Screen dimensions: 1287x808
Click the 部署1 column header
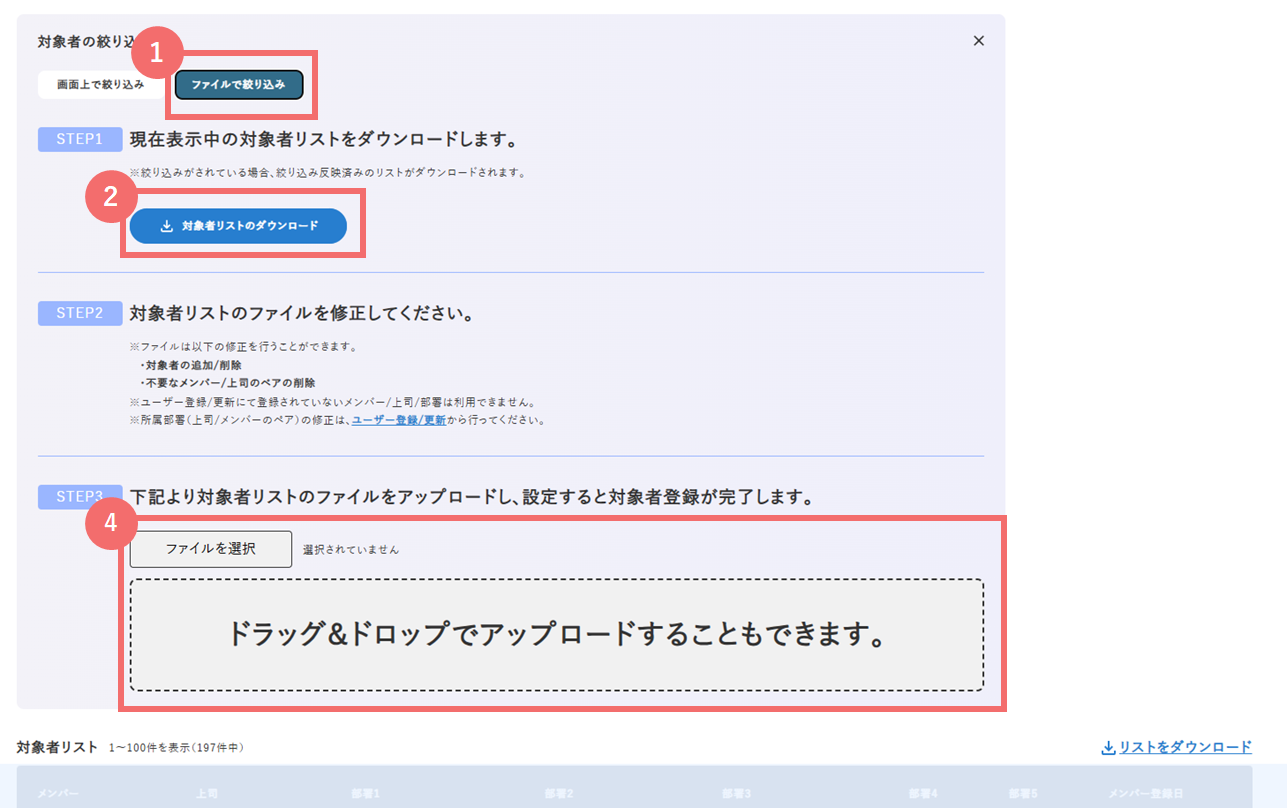[x=366, y=793]
